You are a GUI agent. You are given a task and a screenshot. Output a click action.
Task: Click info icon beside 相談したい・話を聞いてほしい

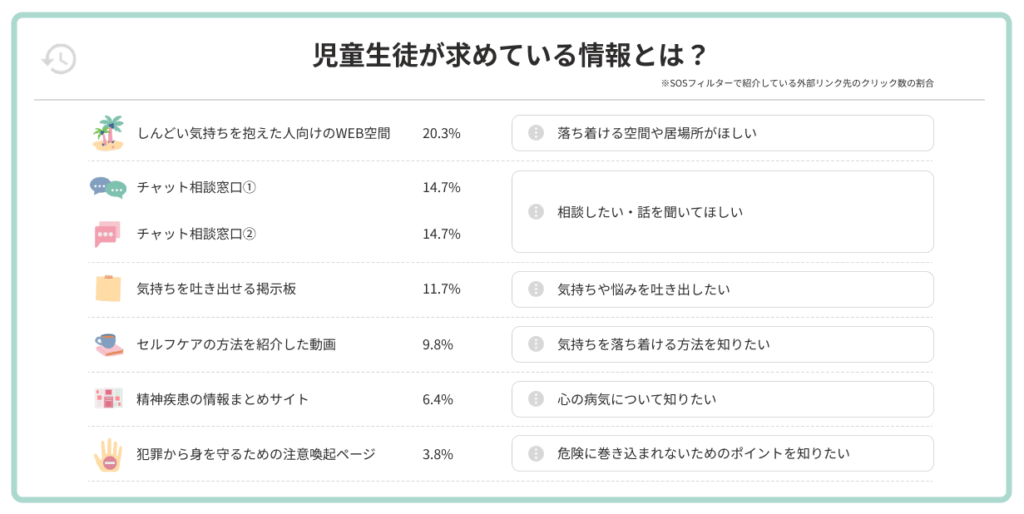[536, 211]
